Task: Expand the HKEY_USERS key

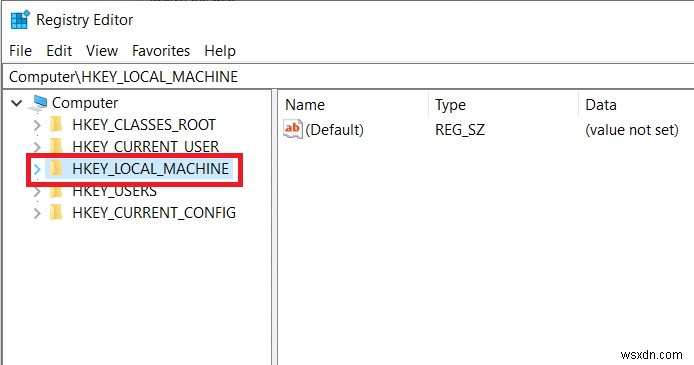Action: pyautogui.click(x=37, y=192)
